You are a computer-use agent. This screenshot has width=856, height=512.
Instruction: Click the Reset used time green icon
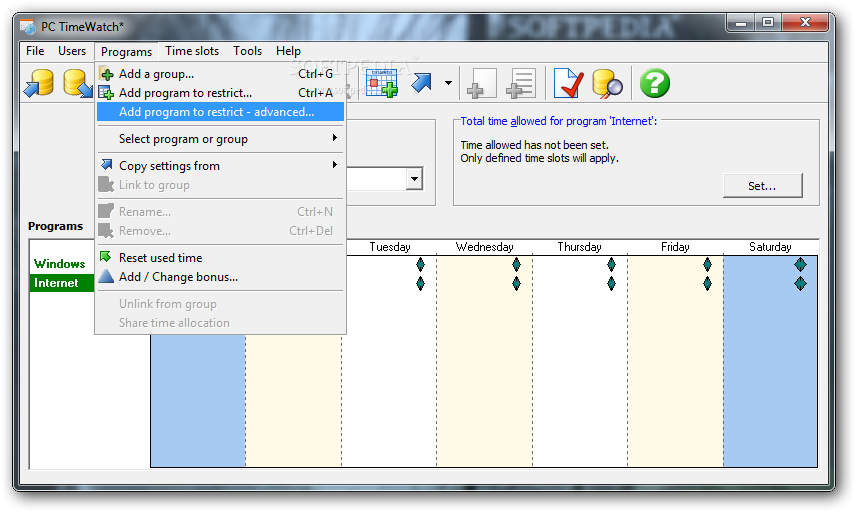[106, 257]
